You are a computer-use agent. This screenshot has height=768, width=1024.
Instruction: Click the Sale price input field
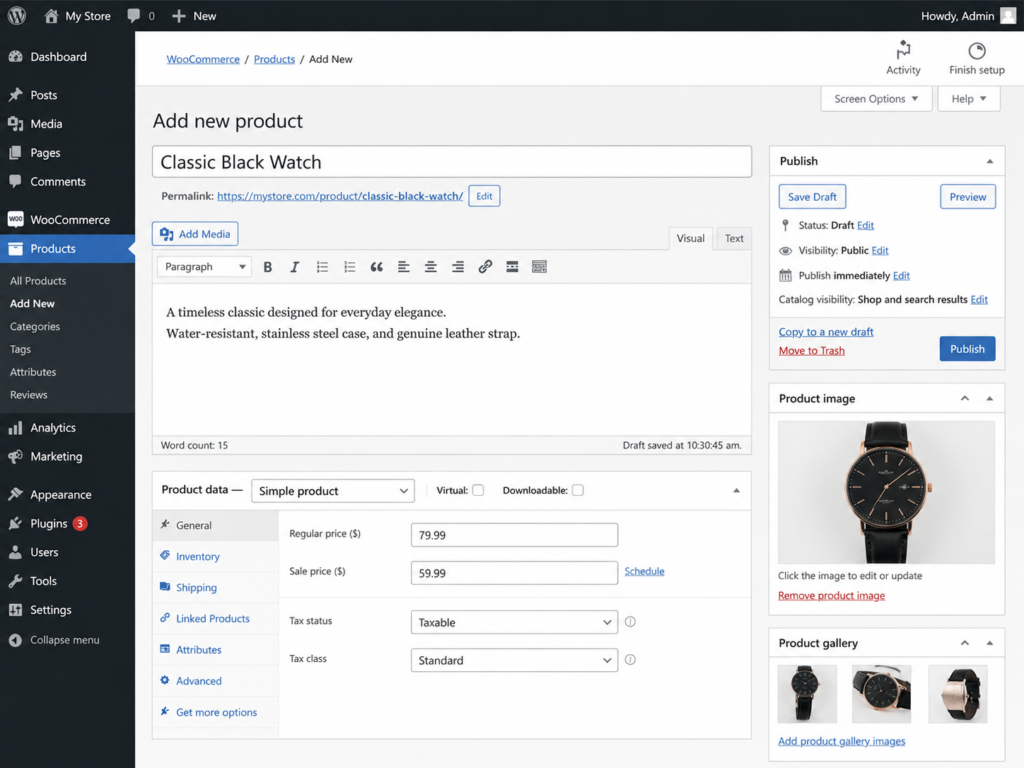[x=514, y=573]
